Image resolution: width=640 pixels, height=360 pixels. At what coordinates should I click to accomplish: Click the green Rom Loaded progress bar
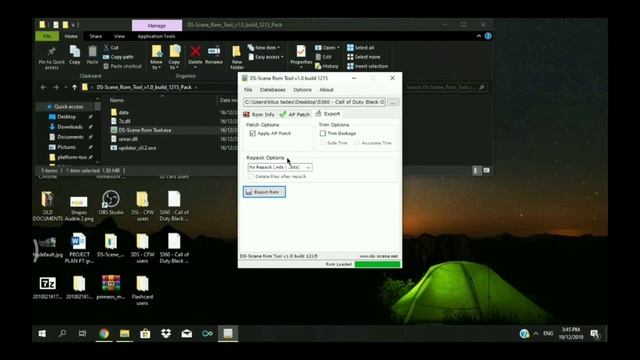pos(378,264)
